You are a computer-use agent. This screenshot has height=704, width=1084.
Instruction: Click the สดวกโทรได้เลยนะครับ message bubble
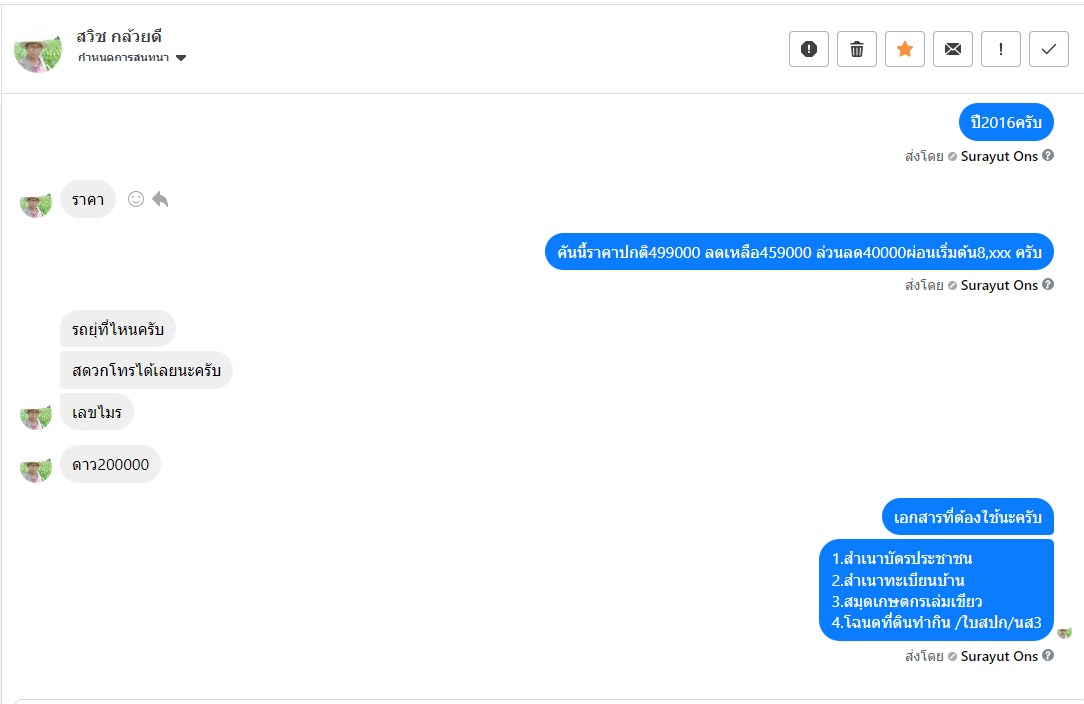(x=146, y=370)
